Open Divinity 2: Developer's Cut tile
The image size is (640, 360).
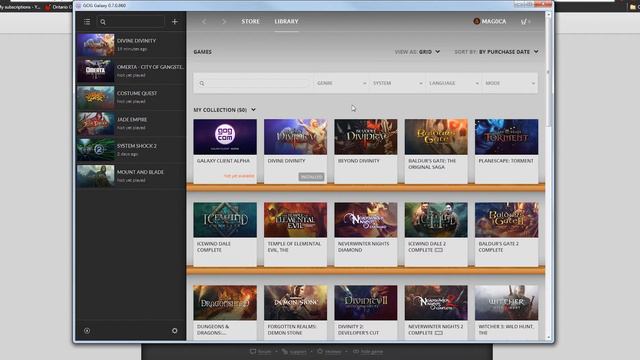click(x=366, y=312)
